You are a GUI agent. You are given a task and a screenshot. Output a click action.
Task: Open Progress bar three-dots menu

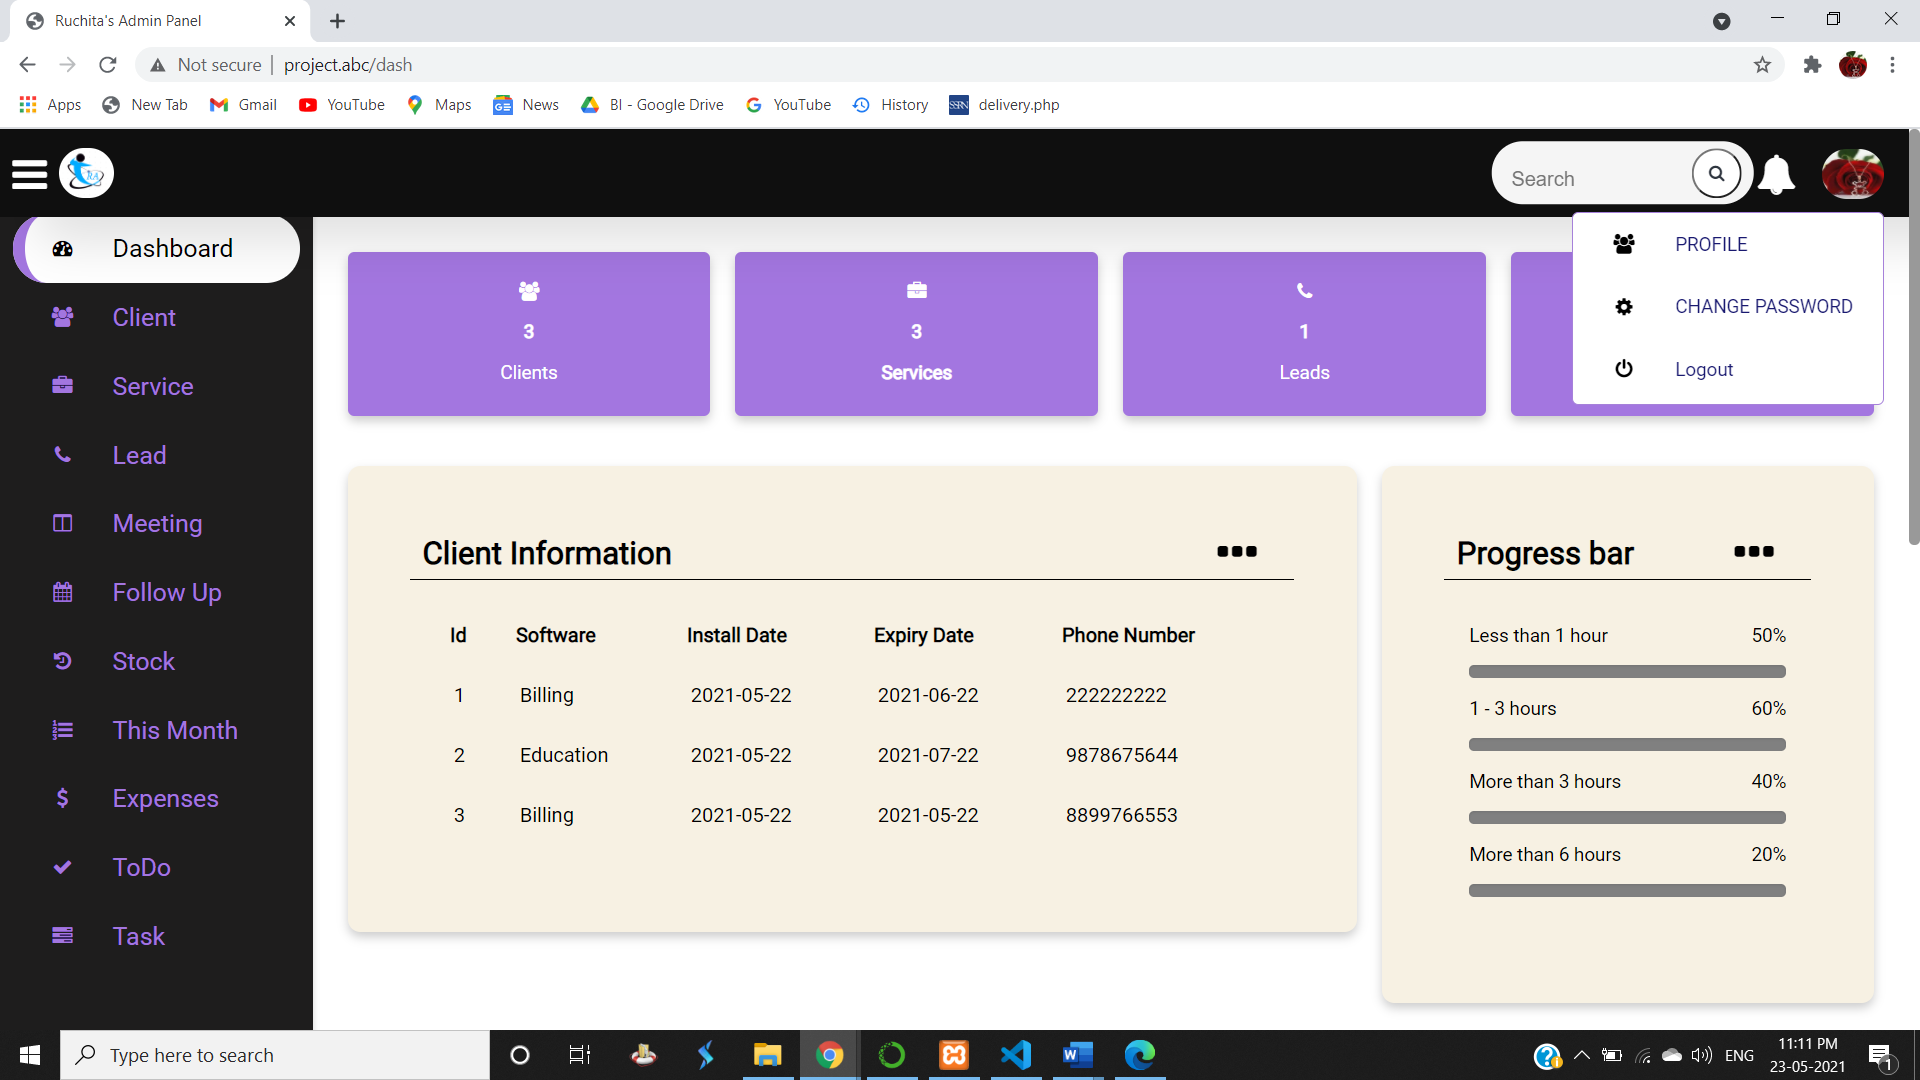coord(1754,552)
